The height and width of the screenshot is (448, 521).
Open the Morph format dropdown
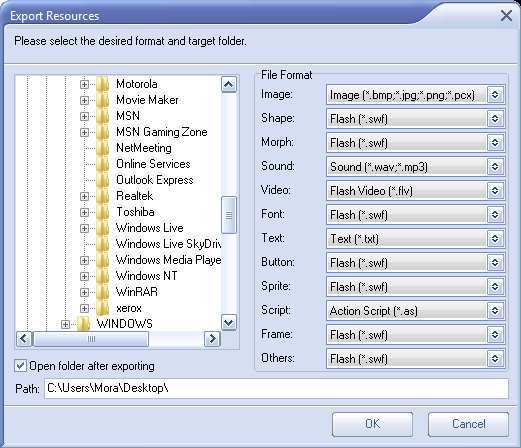[x=495, y=143]
